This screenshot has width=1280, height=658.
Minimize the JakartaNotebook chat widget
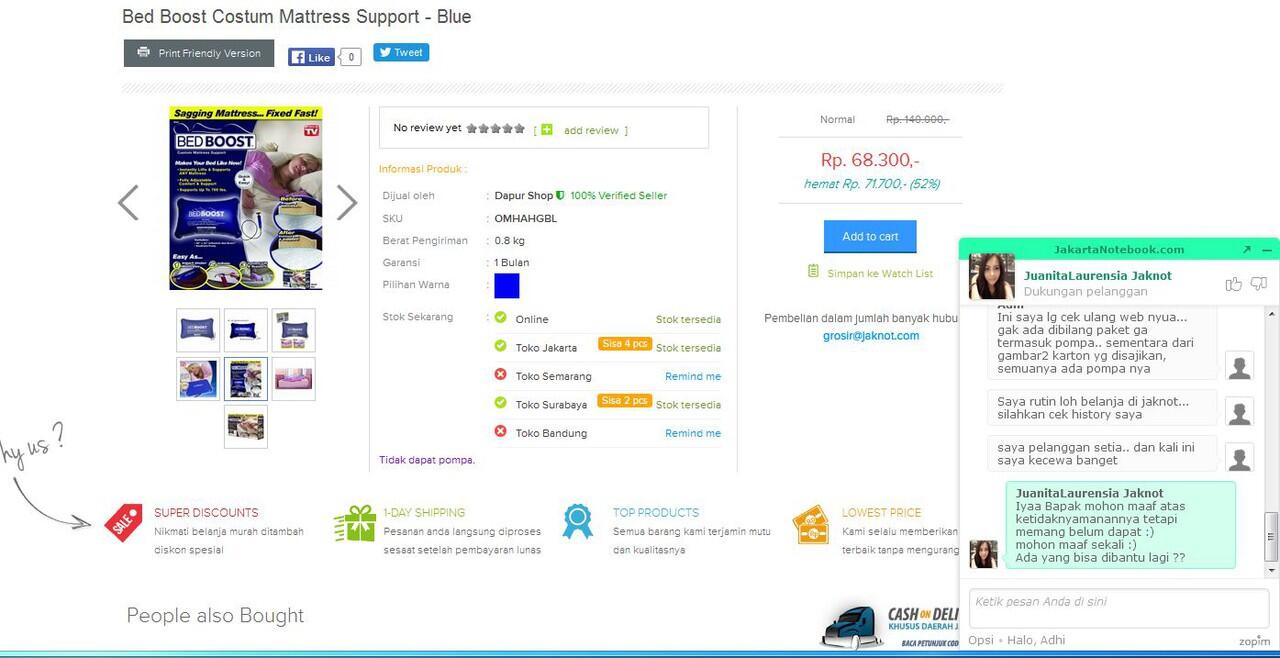(x=1266, y=250)
